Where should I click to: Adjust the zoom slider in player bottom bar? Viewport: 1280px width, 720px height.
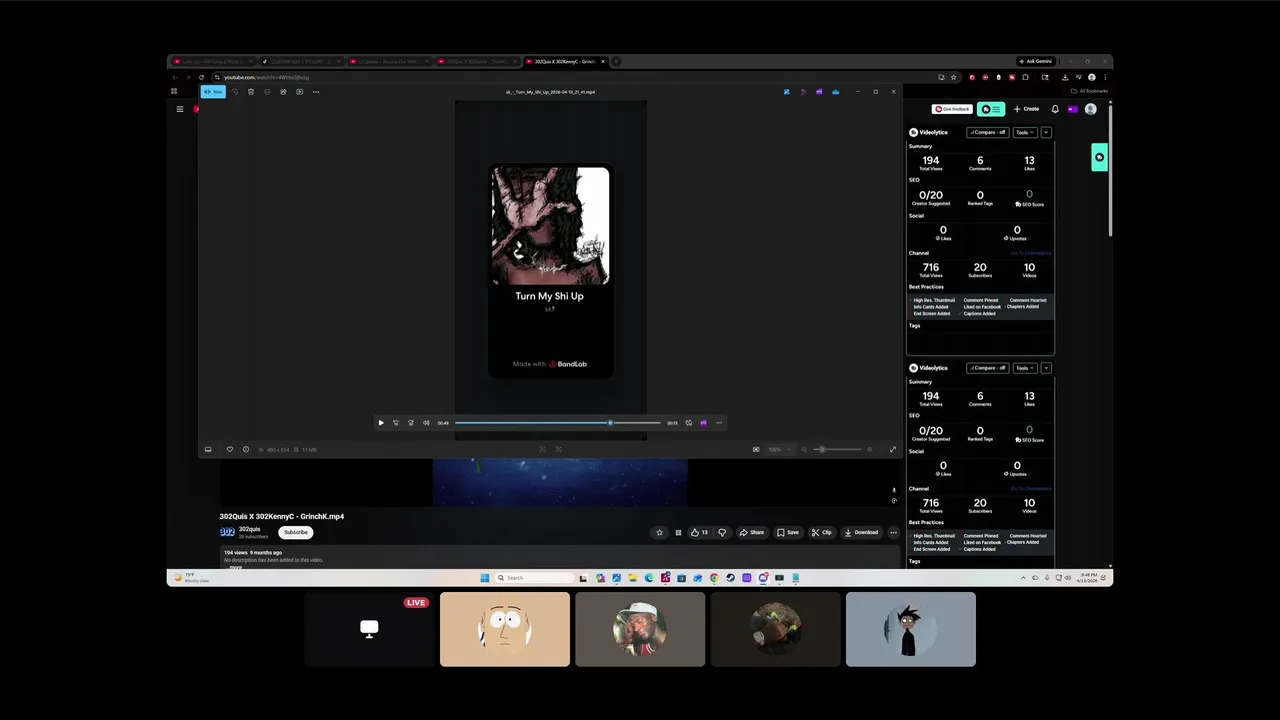836,450
